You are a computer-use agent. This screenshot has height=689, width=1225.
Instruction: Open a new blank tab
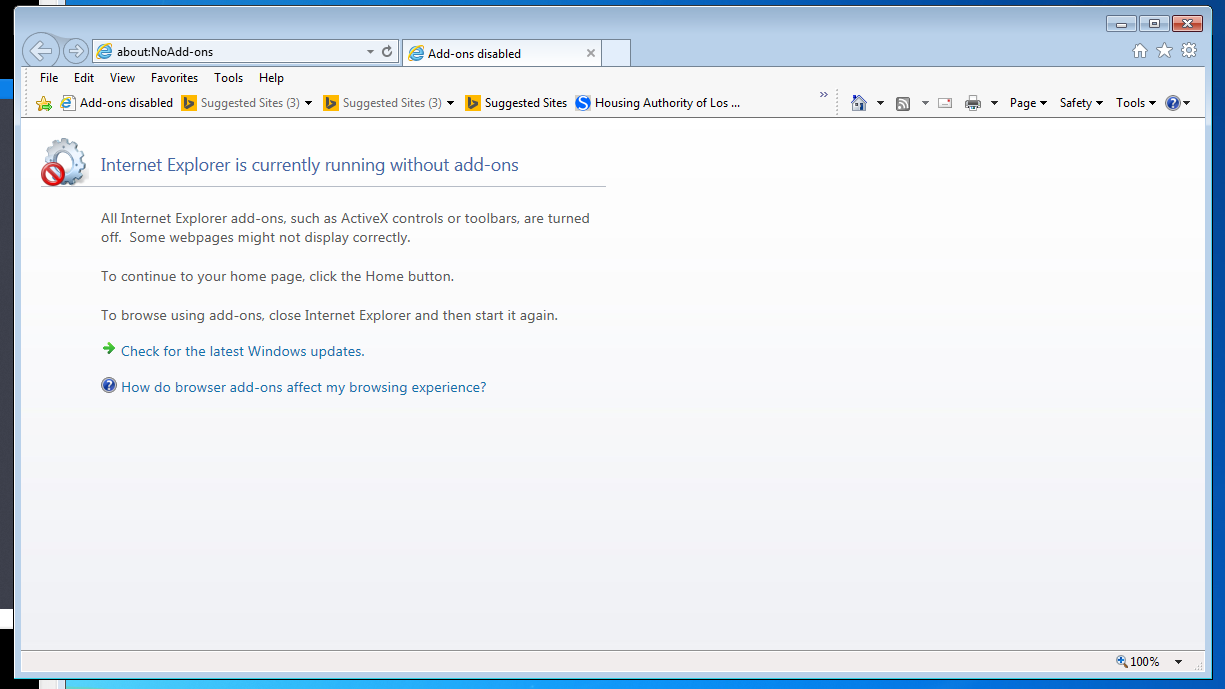[616, 53]
